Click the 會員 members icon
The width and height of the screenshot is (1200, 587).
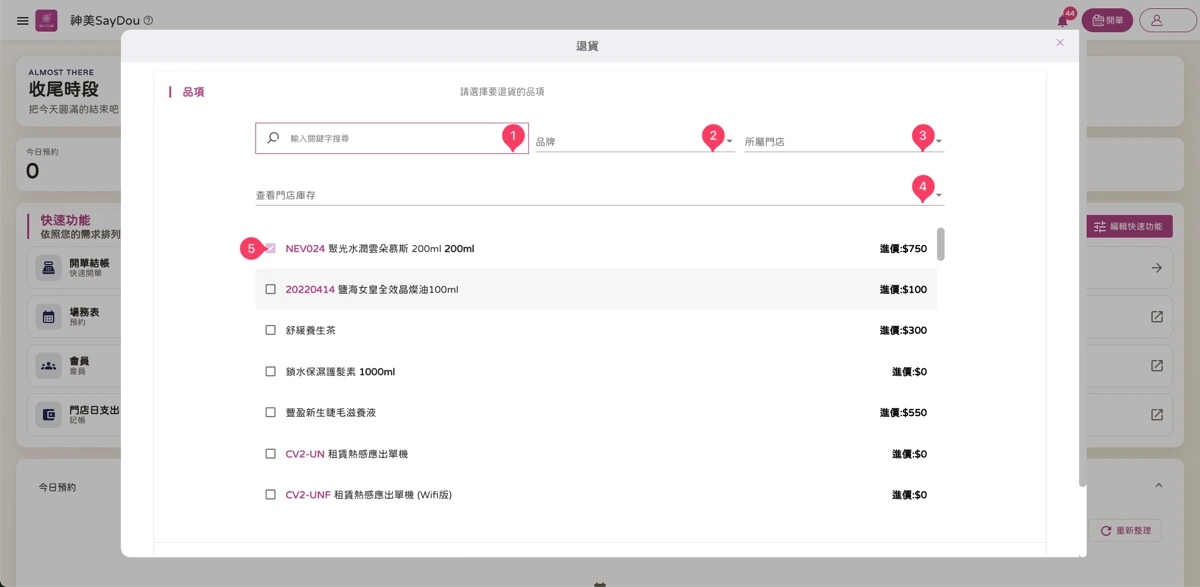[47, 365]
